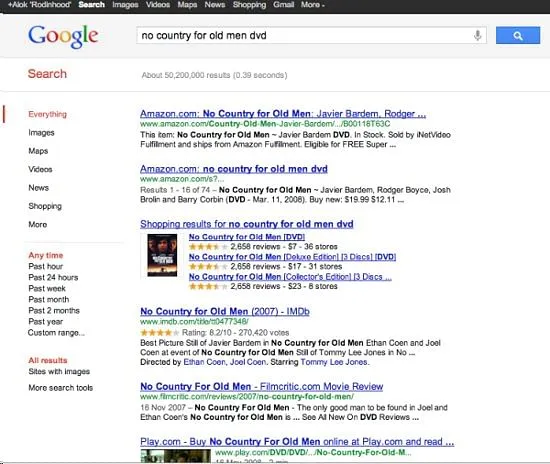Open the Play.com Buy No Country result
This screenshot has width=550, height=464.
click(297, 442)
